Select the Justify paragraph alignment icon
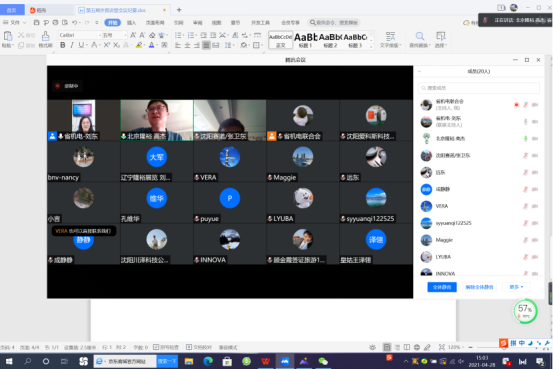Image resolution: width=553 pixels, height=369 pixels. coord(206,45)
